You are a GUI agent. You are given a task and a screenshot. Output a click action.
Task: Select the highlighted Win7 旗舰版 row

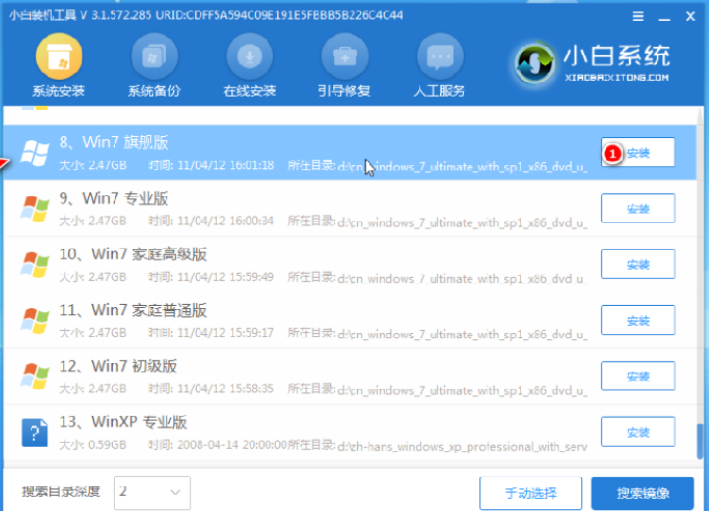point(300,153)
